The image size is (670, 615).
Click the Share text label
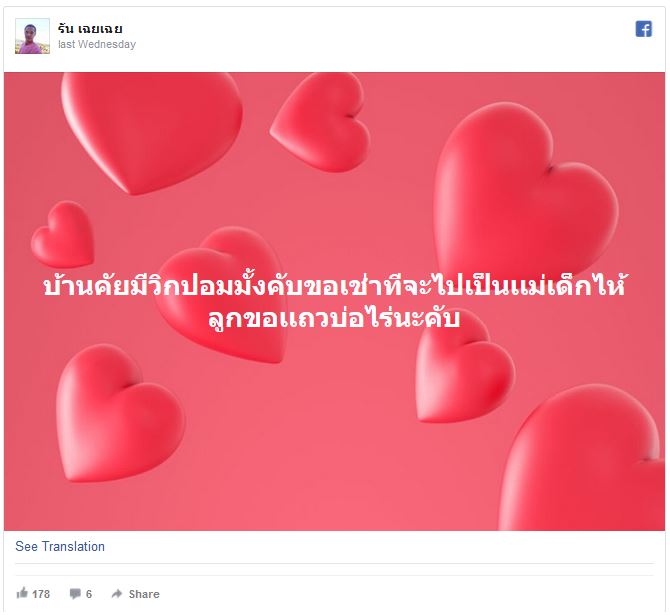click(144, 594)
